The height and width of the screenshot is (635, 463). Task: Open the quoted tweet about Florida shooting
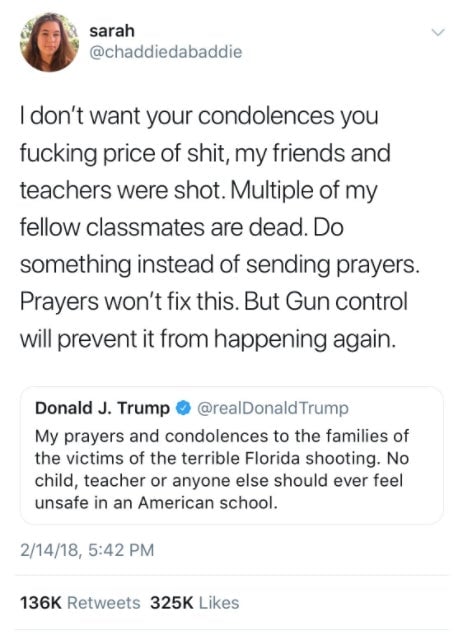(x=231, y=456)
